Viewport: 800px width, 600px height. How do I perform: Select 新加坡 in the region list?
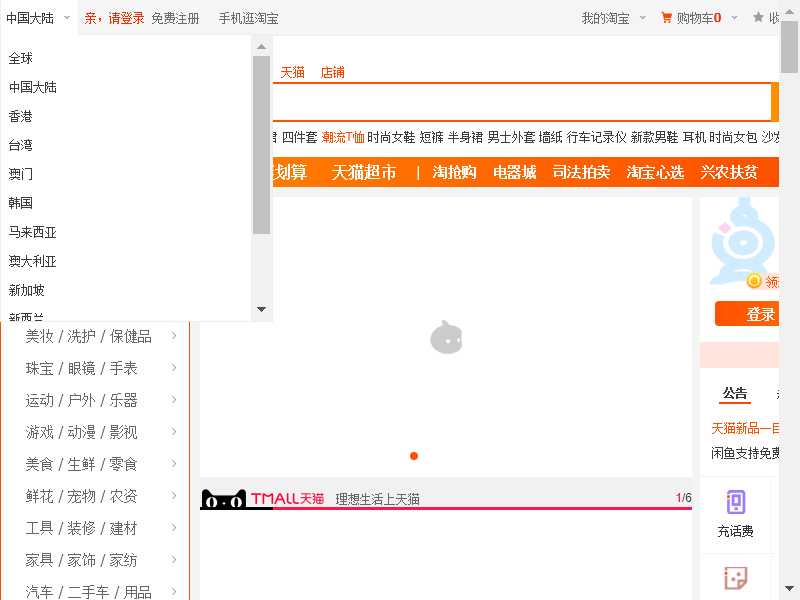click(x=27, y=290)
